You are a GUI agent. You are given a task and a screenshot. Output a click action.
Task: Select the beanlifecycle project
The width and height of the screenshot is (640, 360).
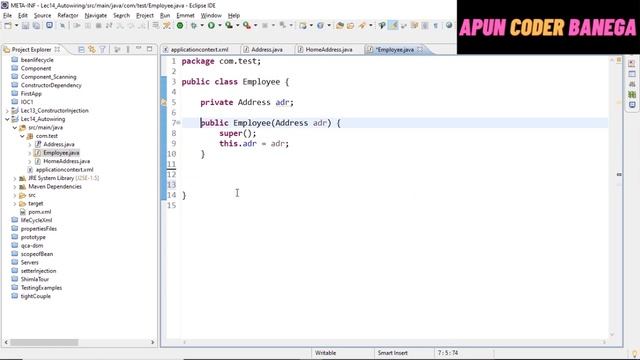[x=37, y=60]
